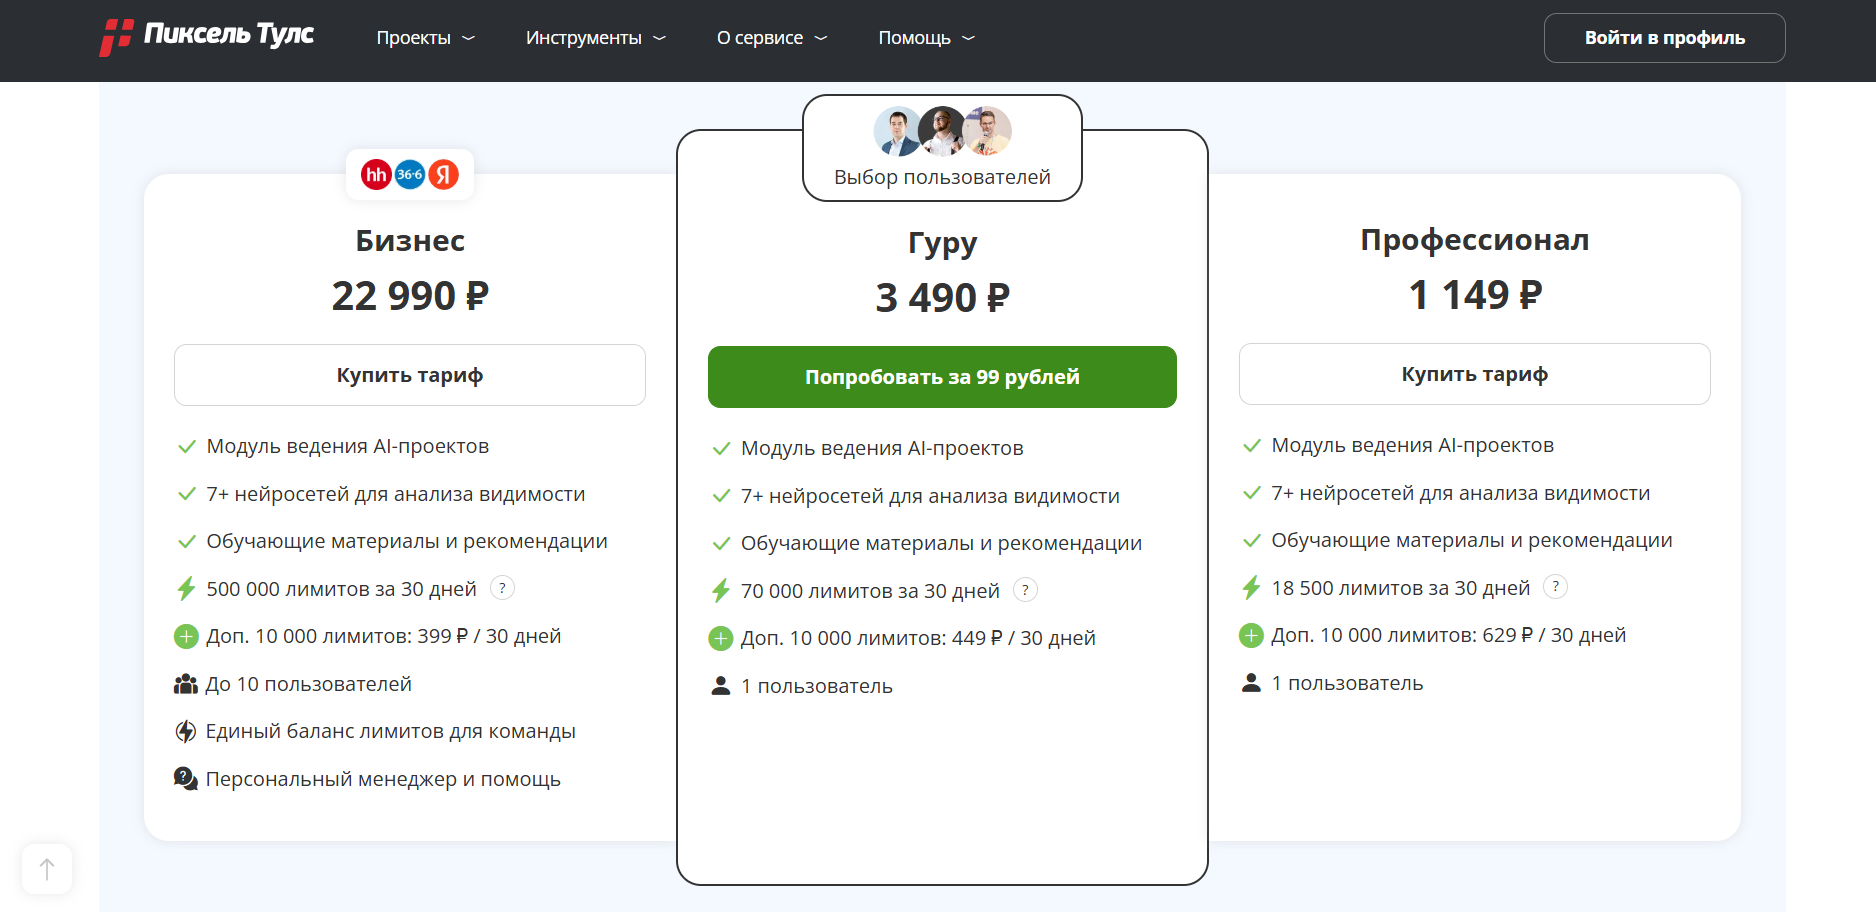
Task: Open the Помощь menu
Action: (x=925, y=38)
